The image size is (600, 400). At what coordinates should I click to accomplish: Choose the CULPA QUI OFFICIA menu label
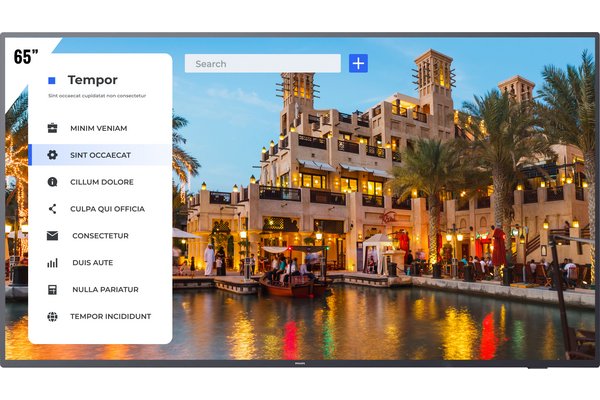tap(107, 209)
